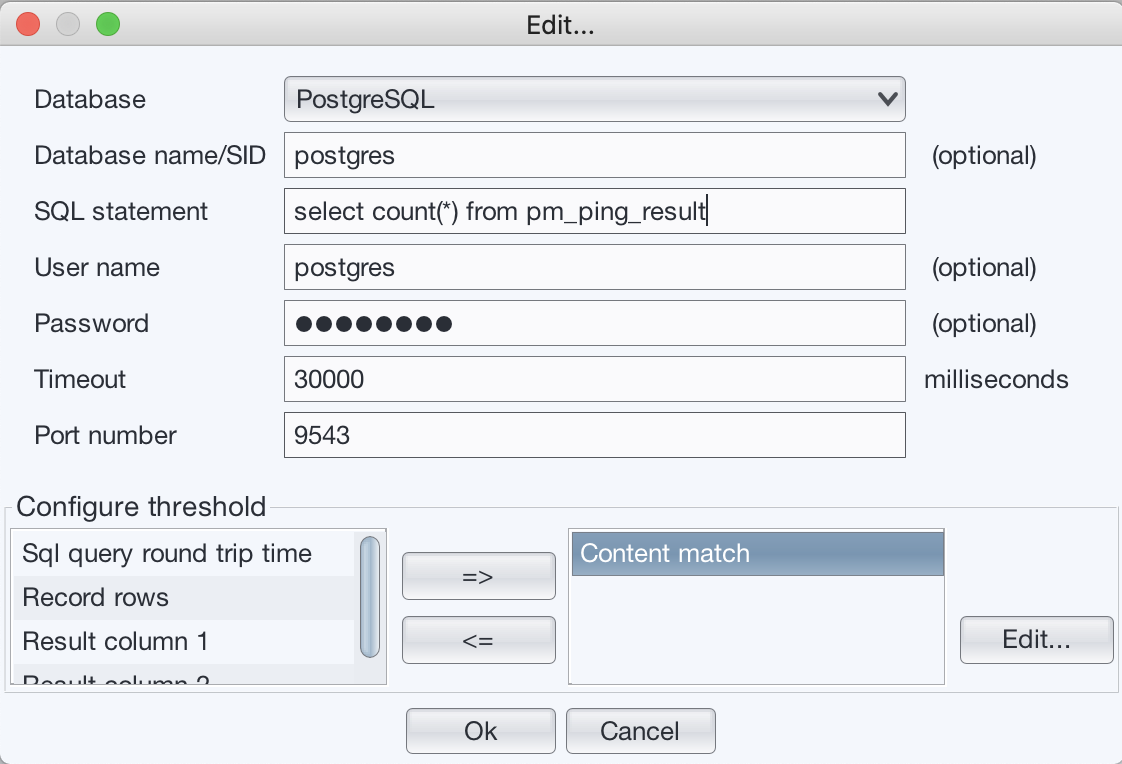Click the Database name/SID input field
Image resolution: width=1122 pixels, height=764 pixels.
(x=594, y=155)
